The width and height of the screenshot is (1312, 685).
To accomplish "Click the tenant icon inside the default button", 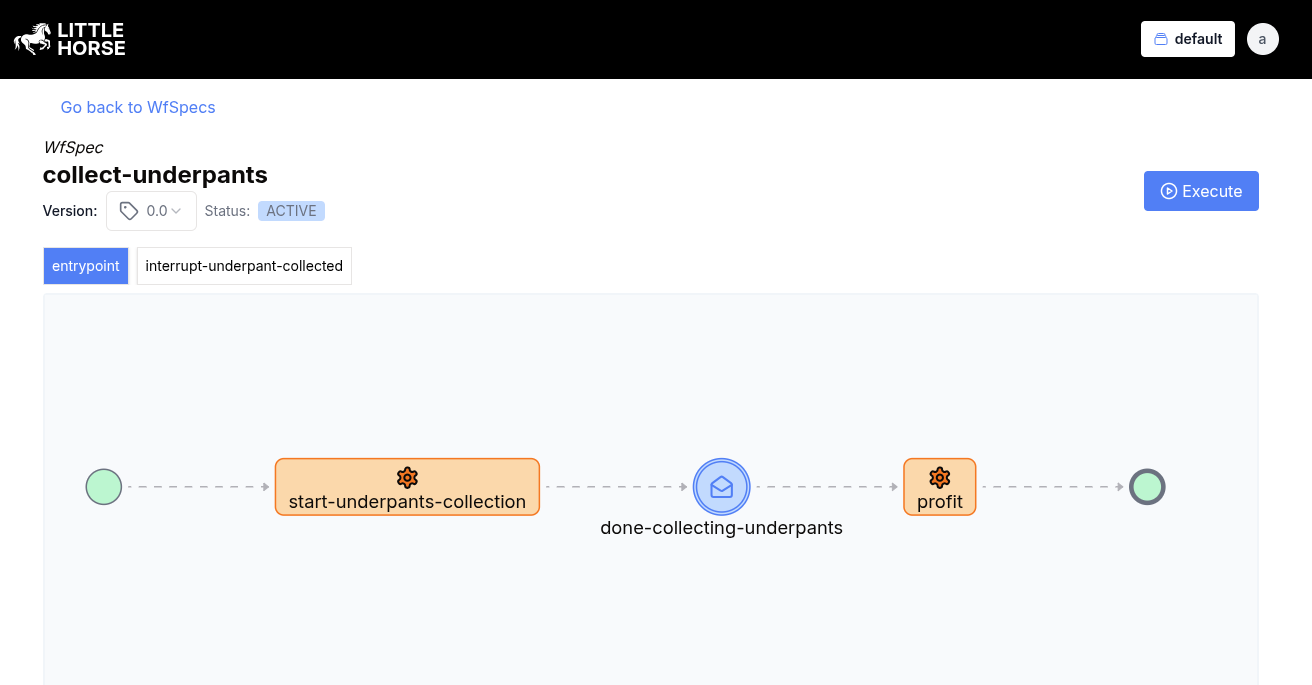I will coord(1160,38).
